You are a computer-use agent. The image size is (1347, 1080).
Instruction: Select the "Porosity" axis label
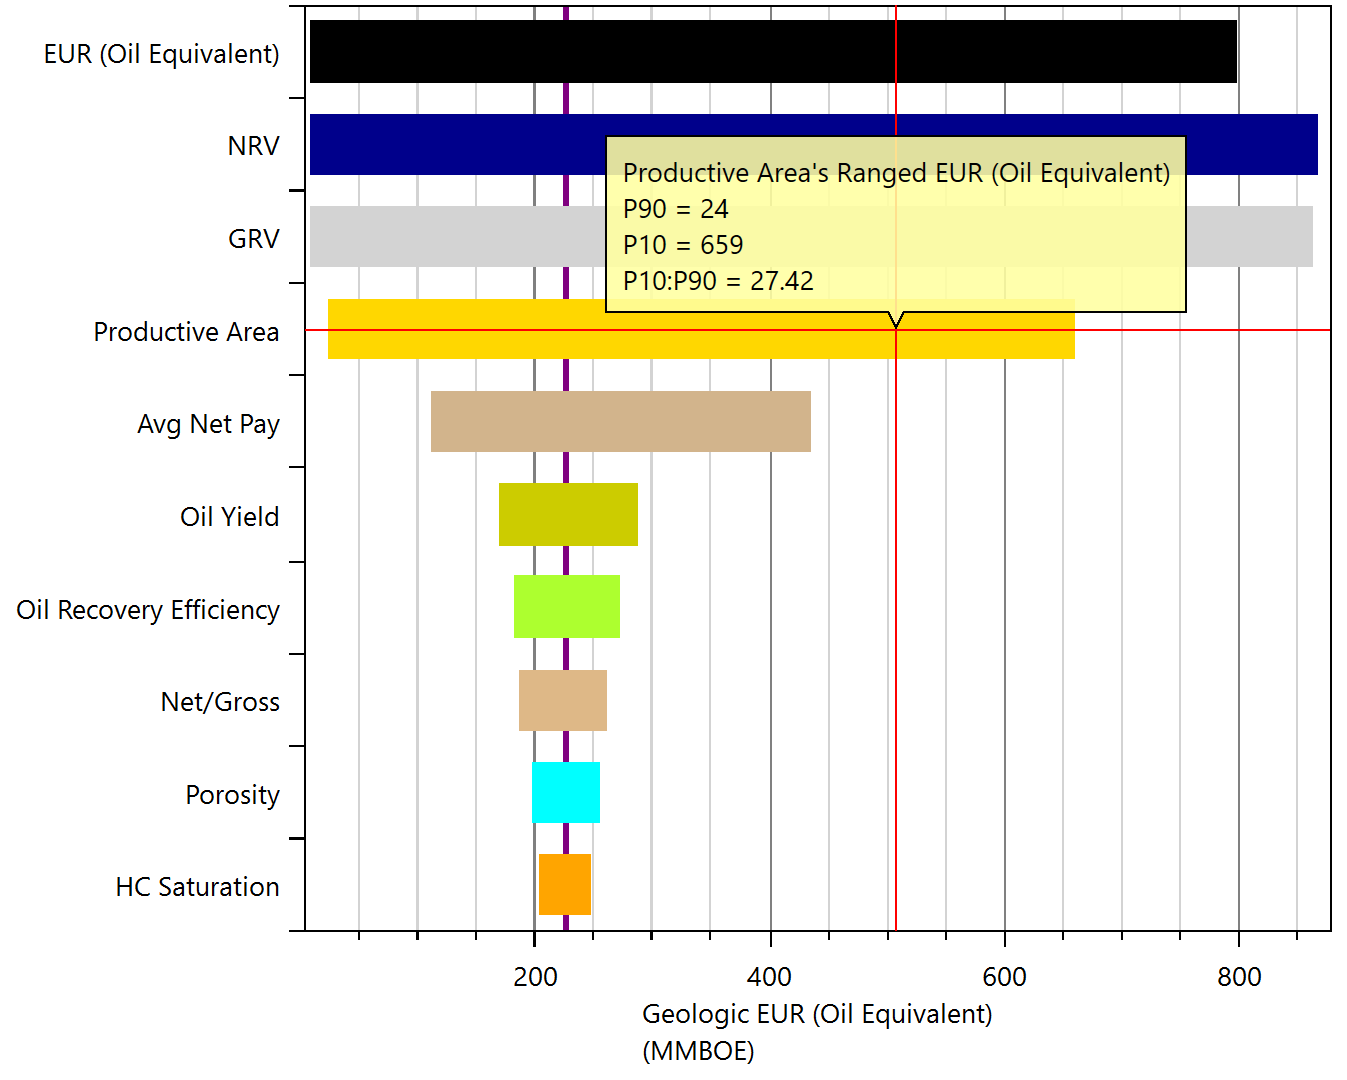click(x=232, y=795)
